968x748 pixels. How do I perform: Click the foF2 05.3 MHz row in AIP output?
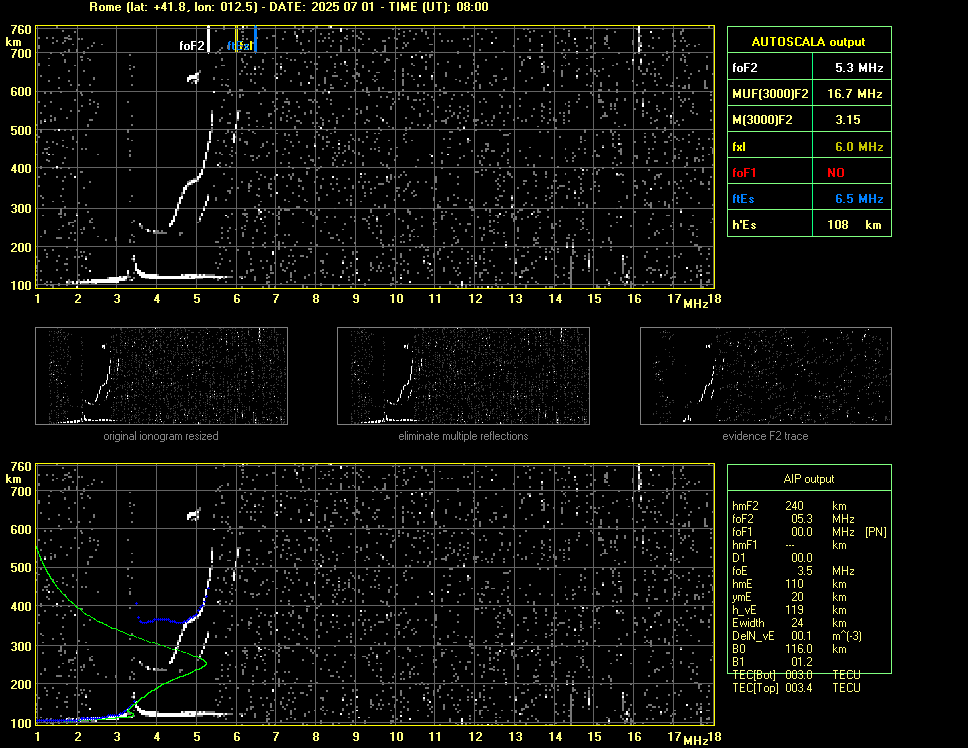793,518
